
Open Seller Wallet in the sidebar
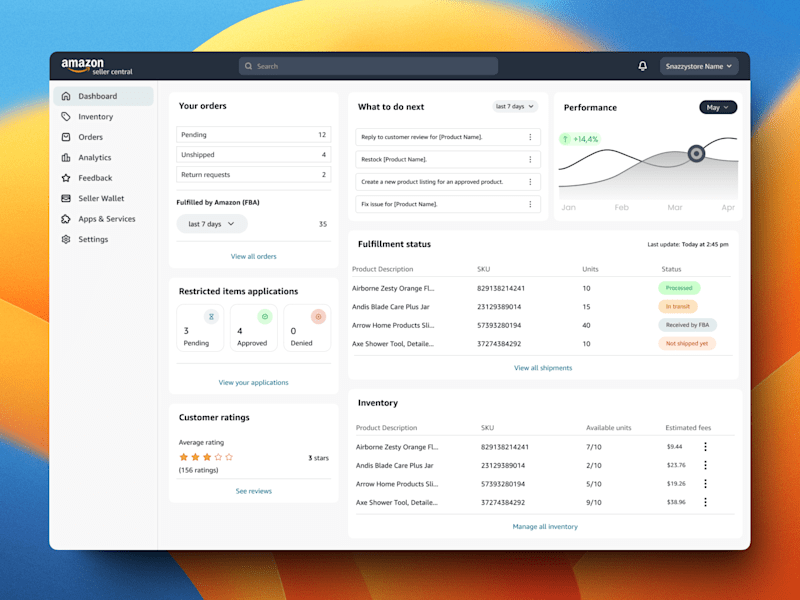pyautogui.click(x=103, y=198)
